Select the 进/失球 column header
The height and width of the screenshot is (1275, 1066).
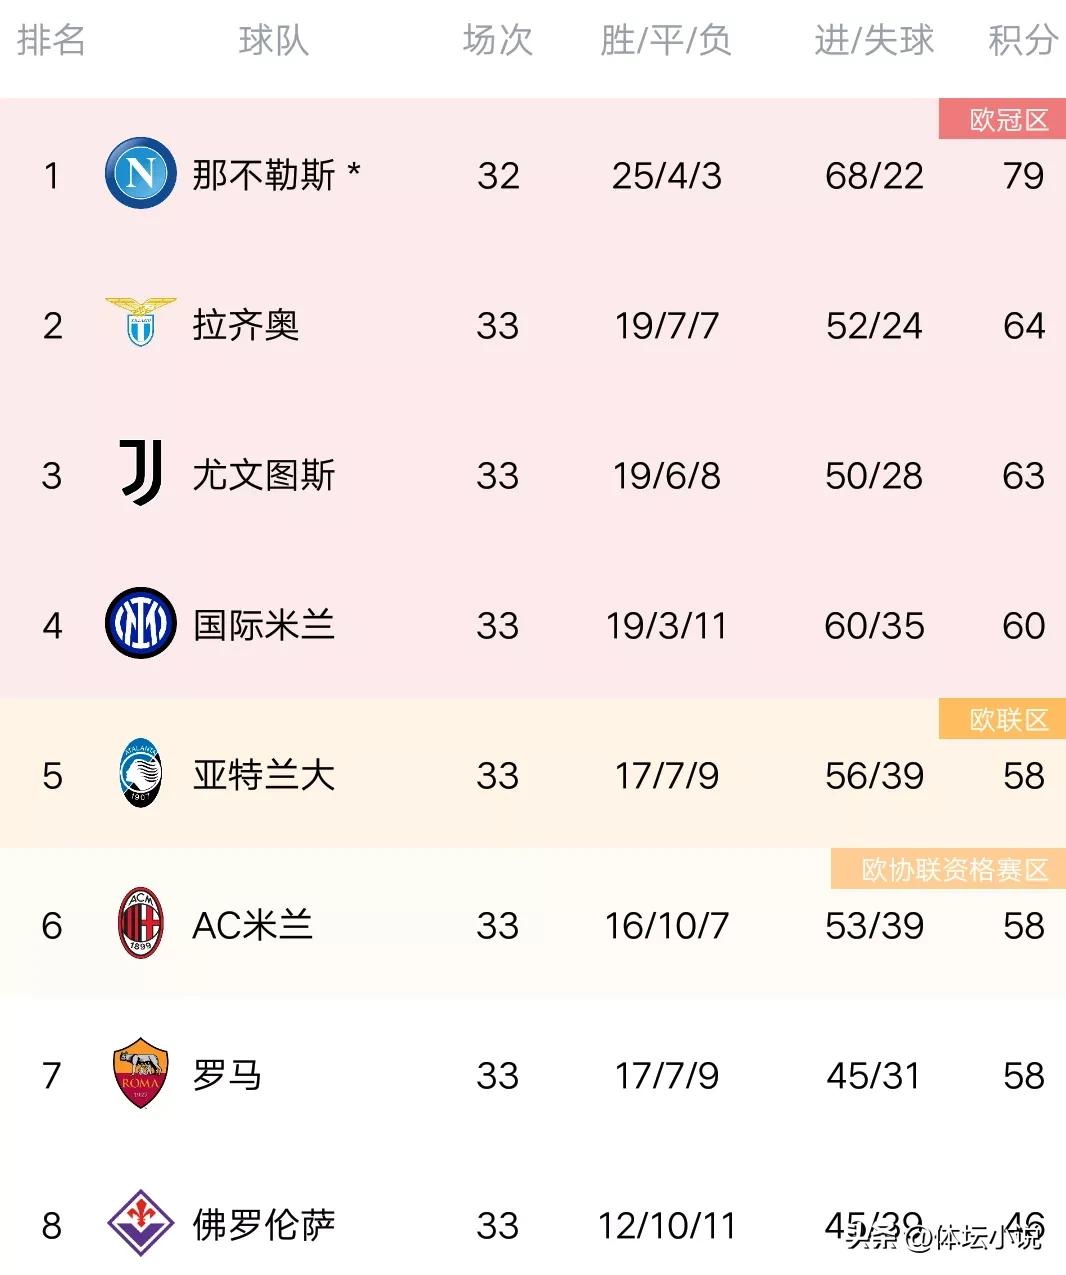(873, 41)
